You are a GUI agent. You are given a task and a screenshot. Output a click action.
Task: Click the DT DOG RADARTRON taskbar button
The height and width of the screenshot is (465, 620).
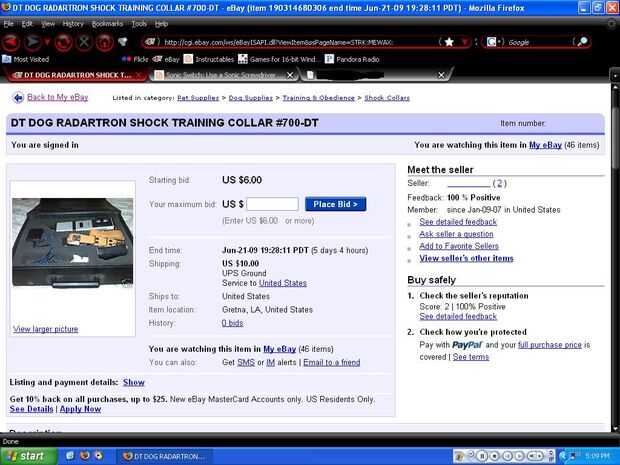tap(164, 456)
